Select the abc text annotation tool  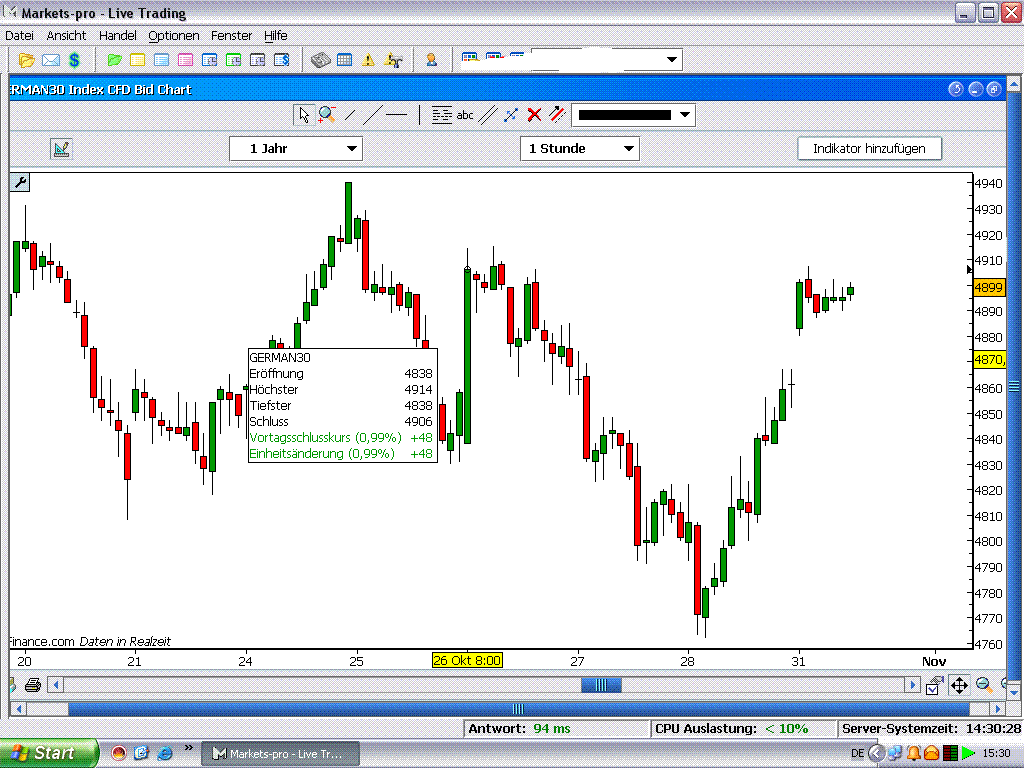[465, 116]
